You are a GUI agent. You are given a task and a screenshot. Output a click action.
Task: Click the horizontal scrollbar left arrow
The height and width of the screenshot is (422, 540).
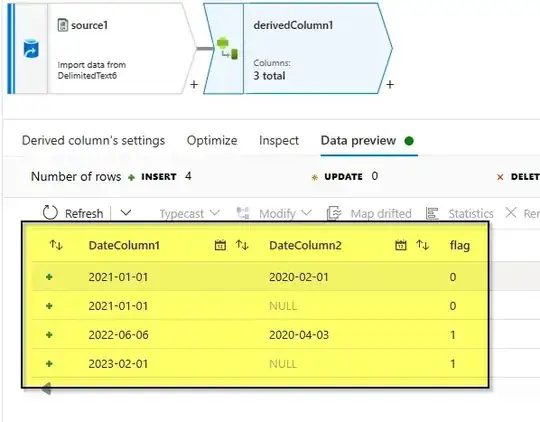tap(46, 389)
